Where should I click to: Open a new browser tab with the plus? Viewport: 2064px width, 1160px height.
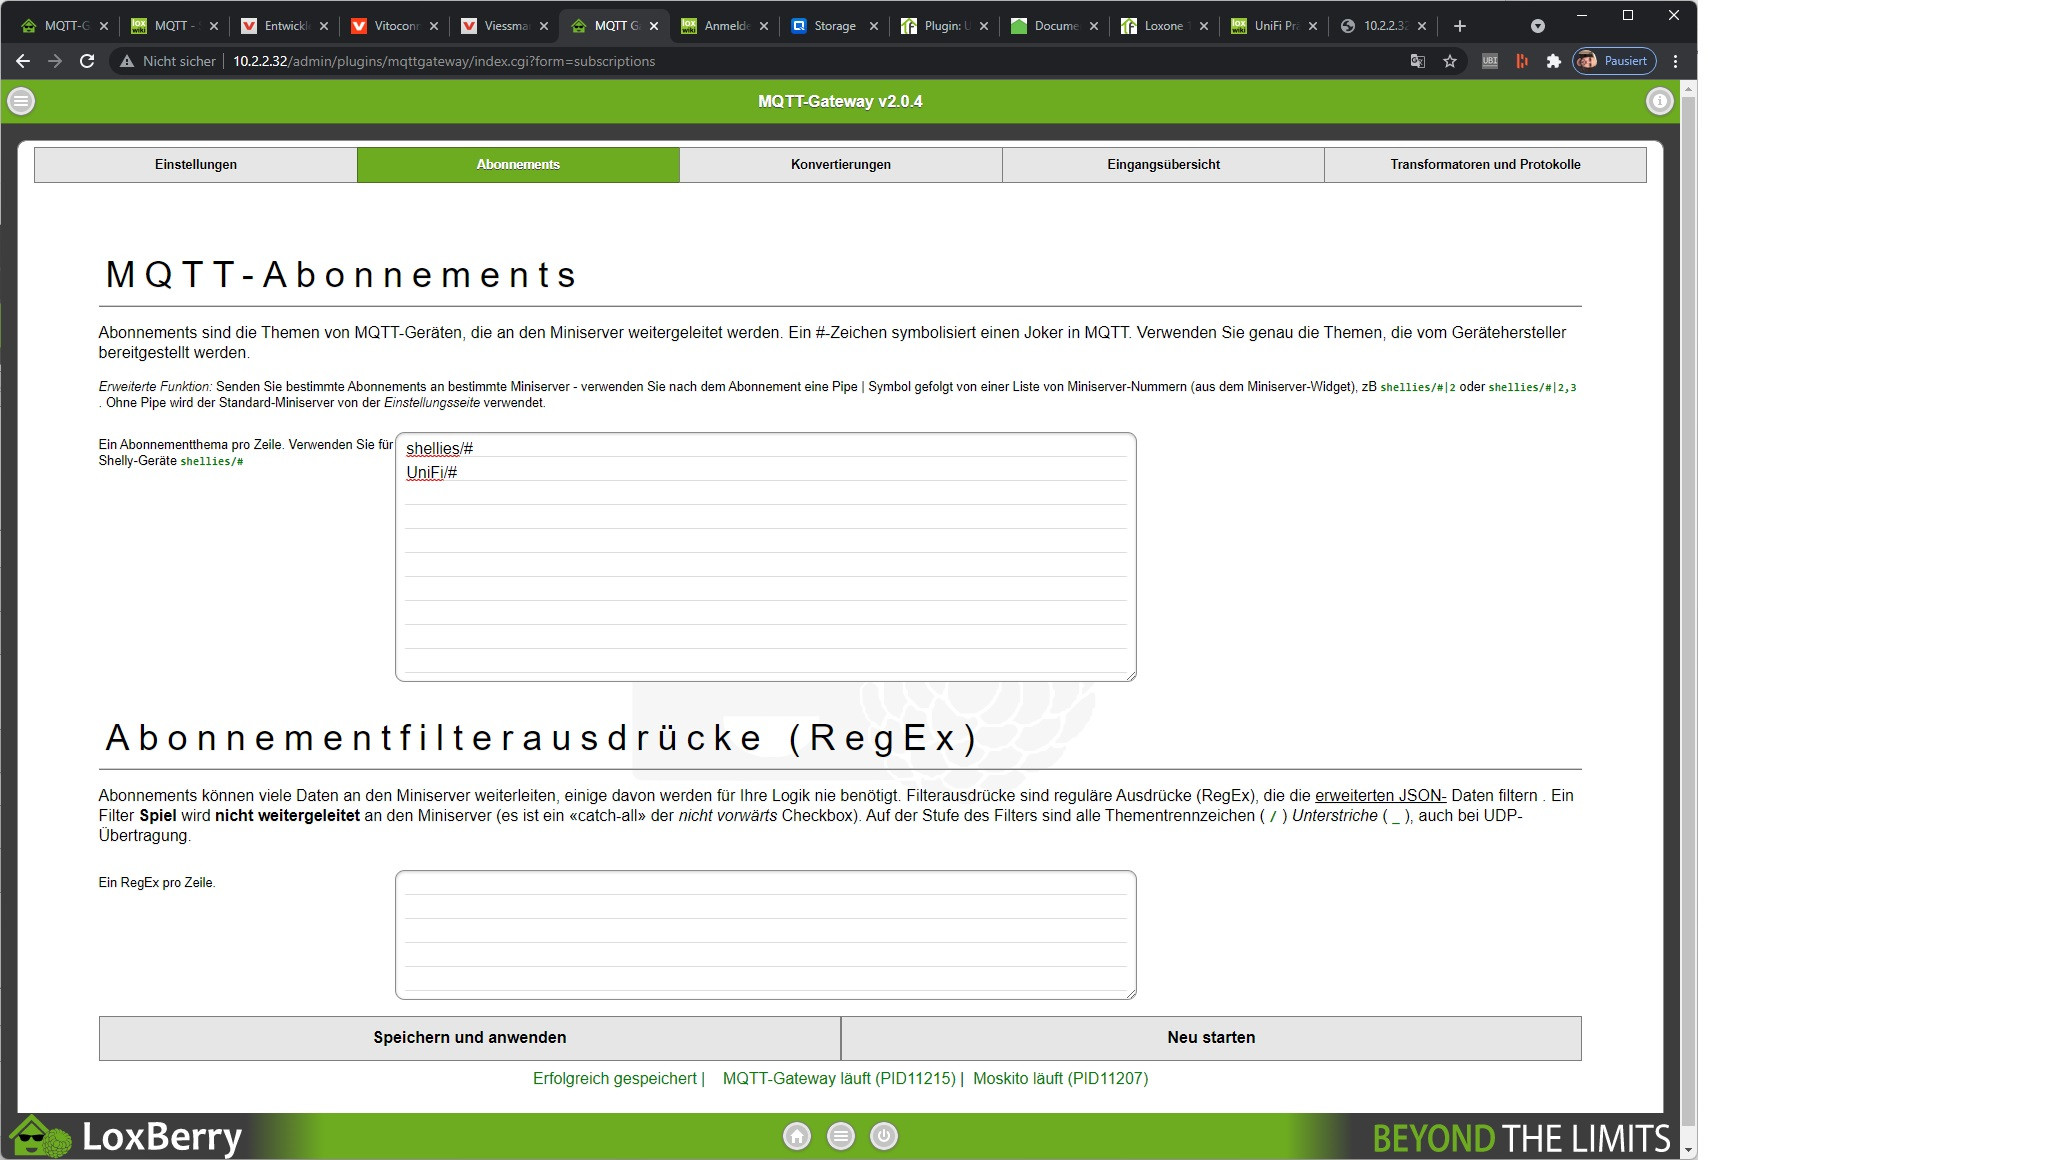point(1459,26)
